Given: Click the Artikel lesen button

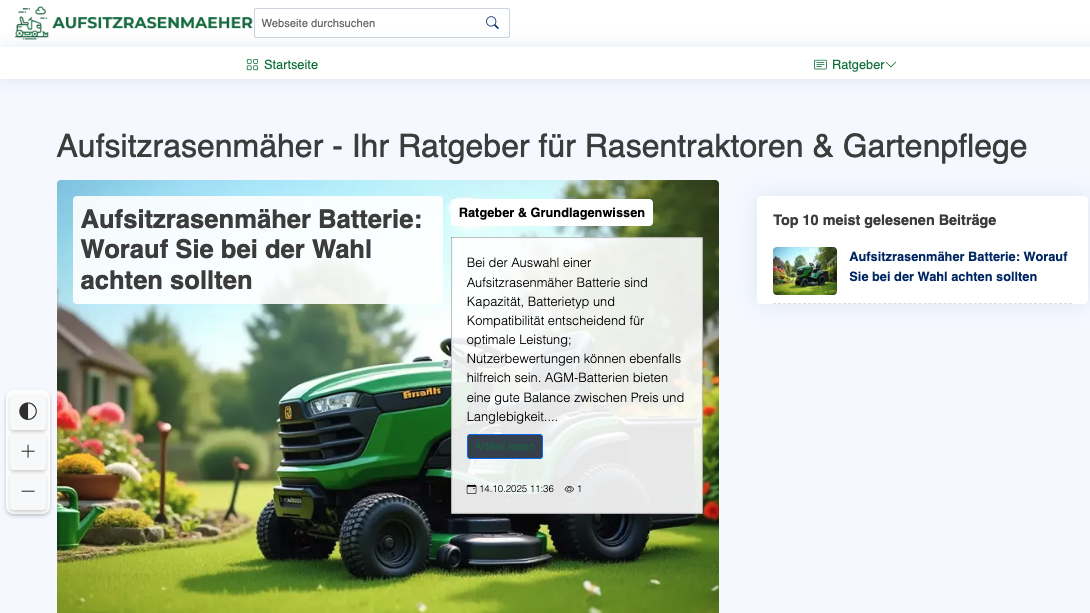Looking at the screenshot, I should [504, 446].
